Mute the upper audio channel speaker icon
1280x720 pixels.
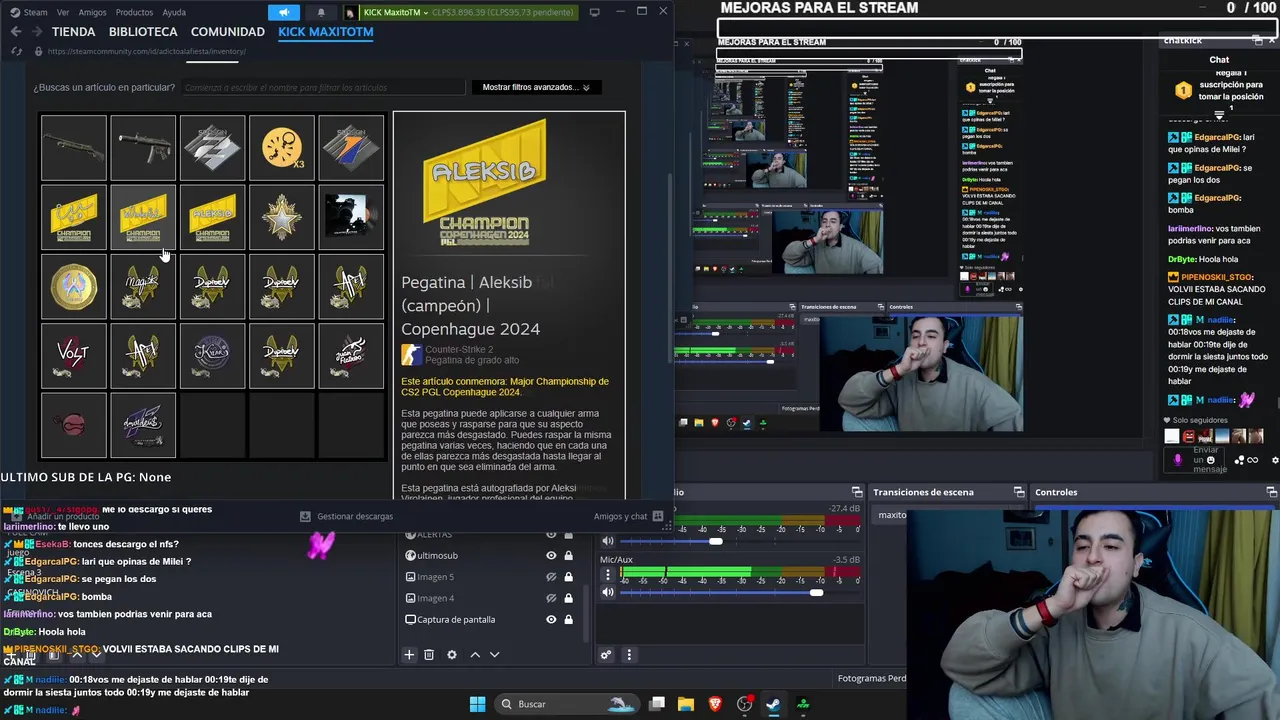click(x=607, y=541)
